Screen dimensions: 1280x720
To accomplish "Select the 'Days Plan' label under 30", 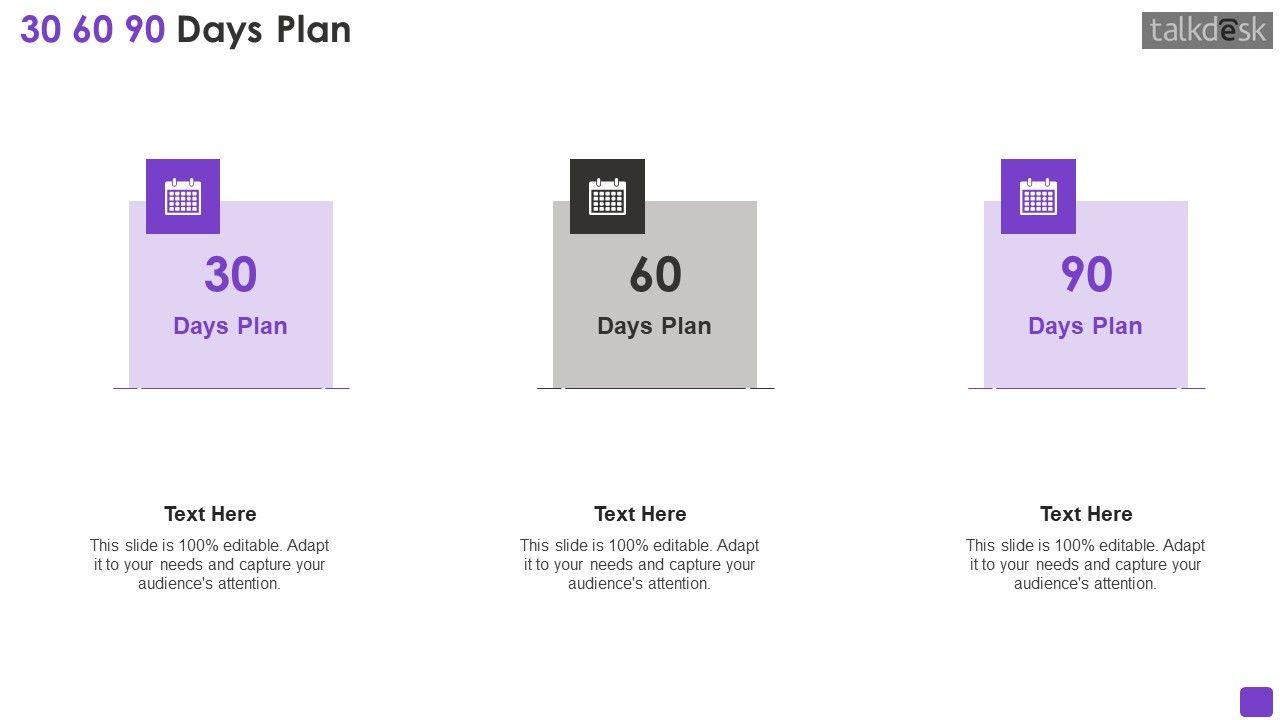I will coord(230,326).
